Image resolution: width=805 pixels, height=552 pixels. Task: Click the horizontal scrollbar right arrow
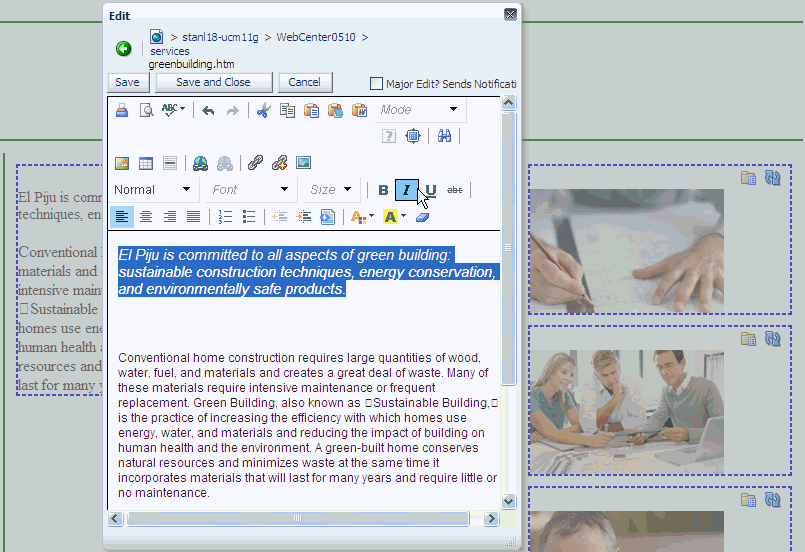[491, 519]
